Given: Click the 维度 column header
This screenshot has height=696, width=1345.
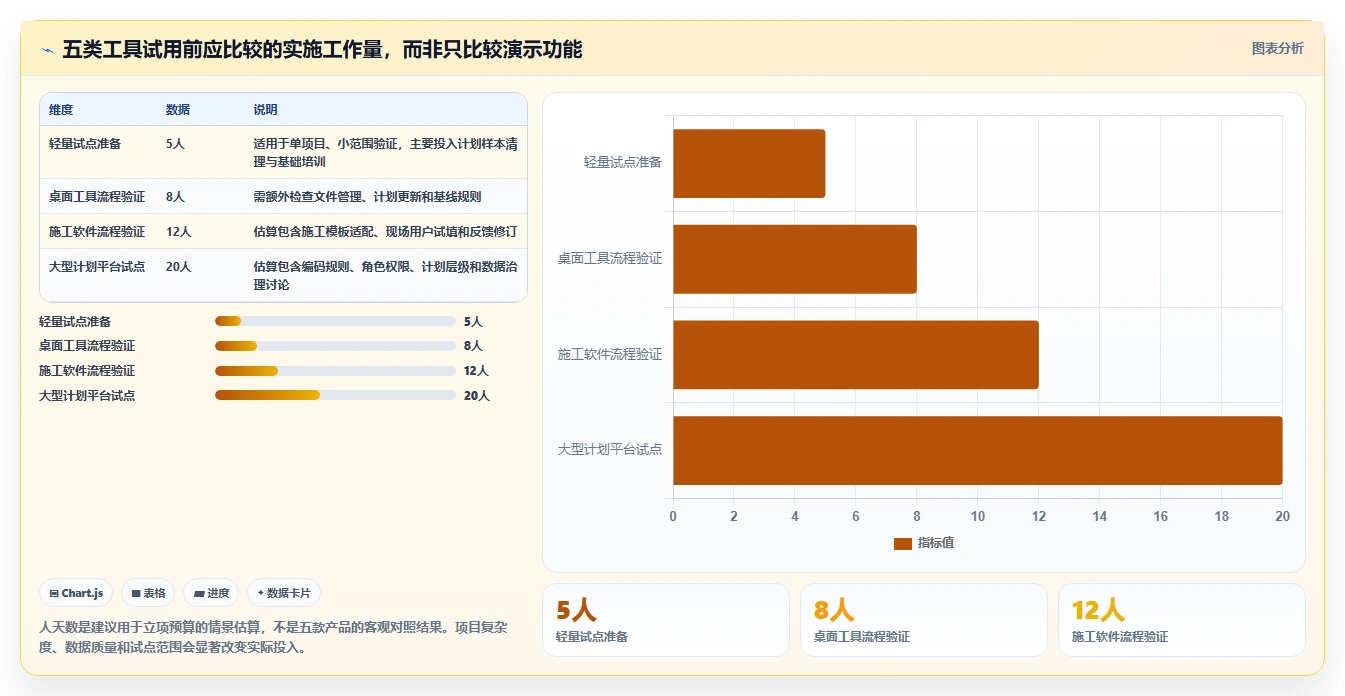Looking at the screenshot, I should tap(61, 109).
